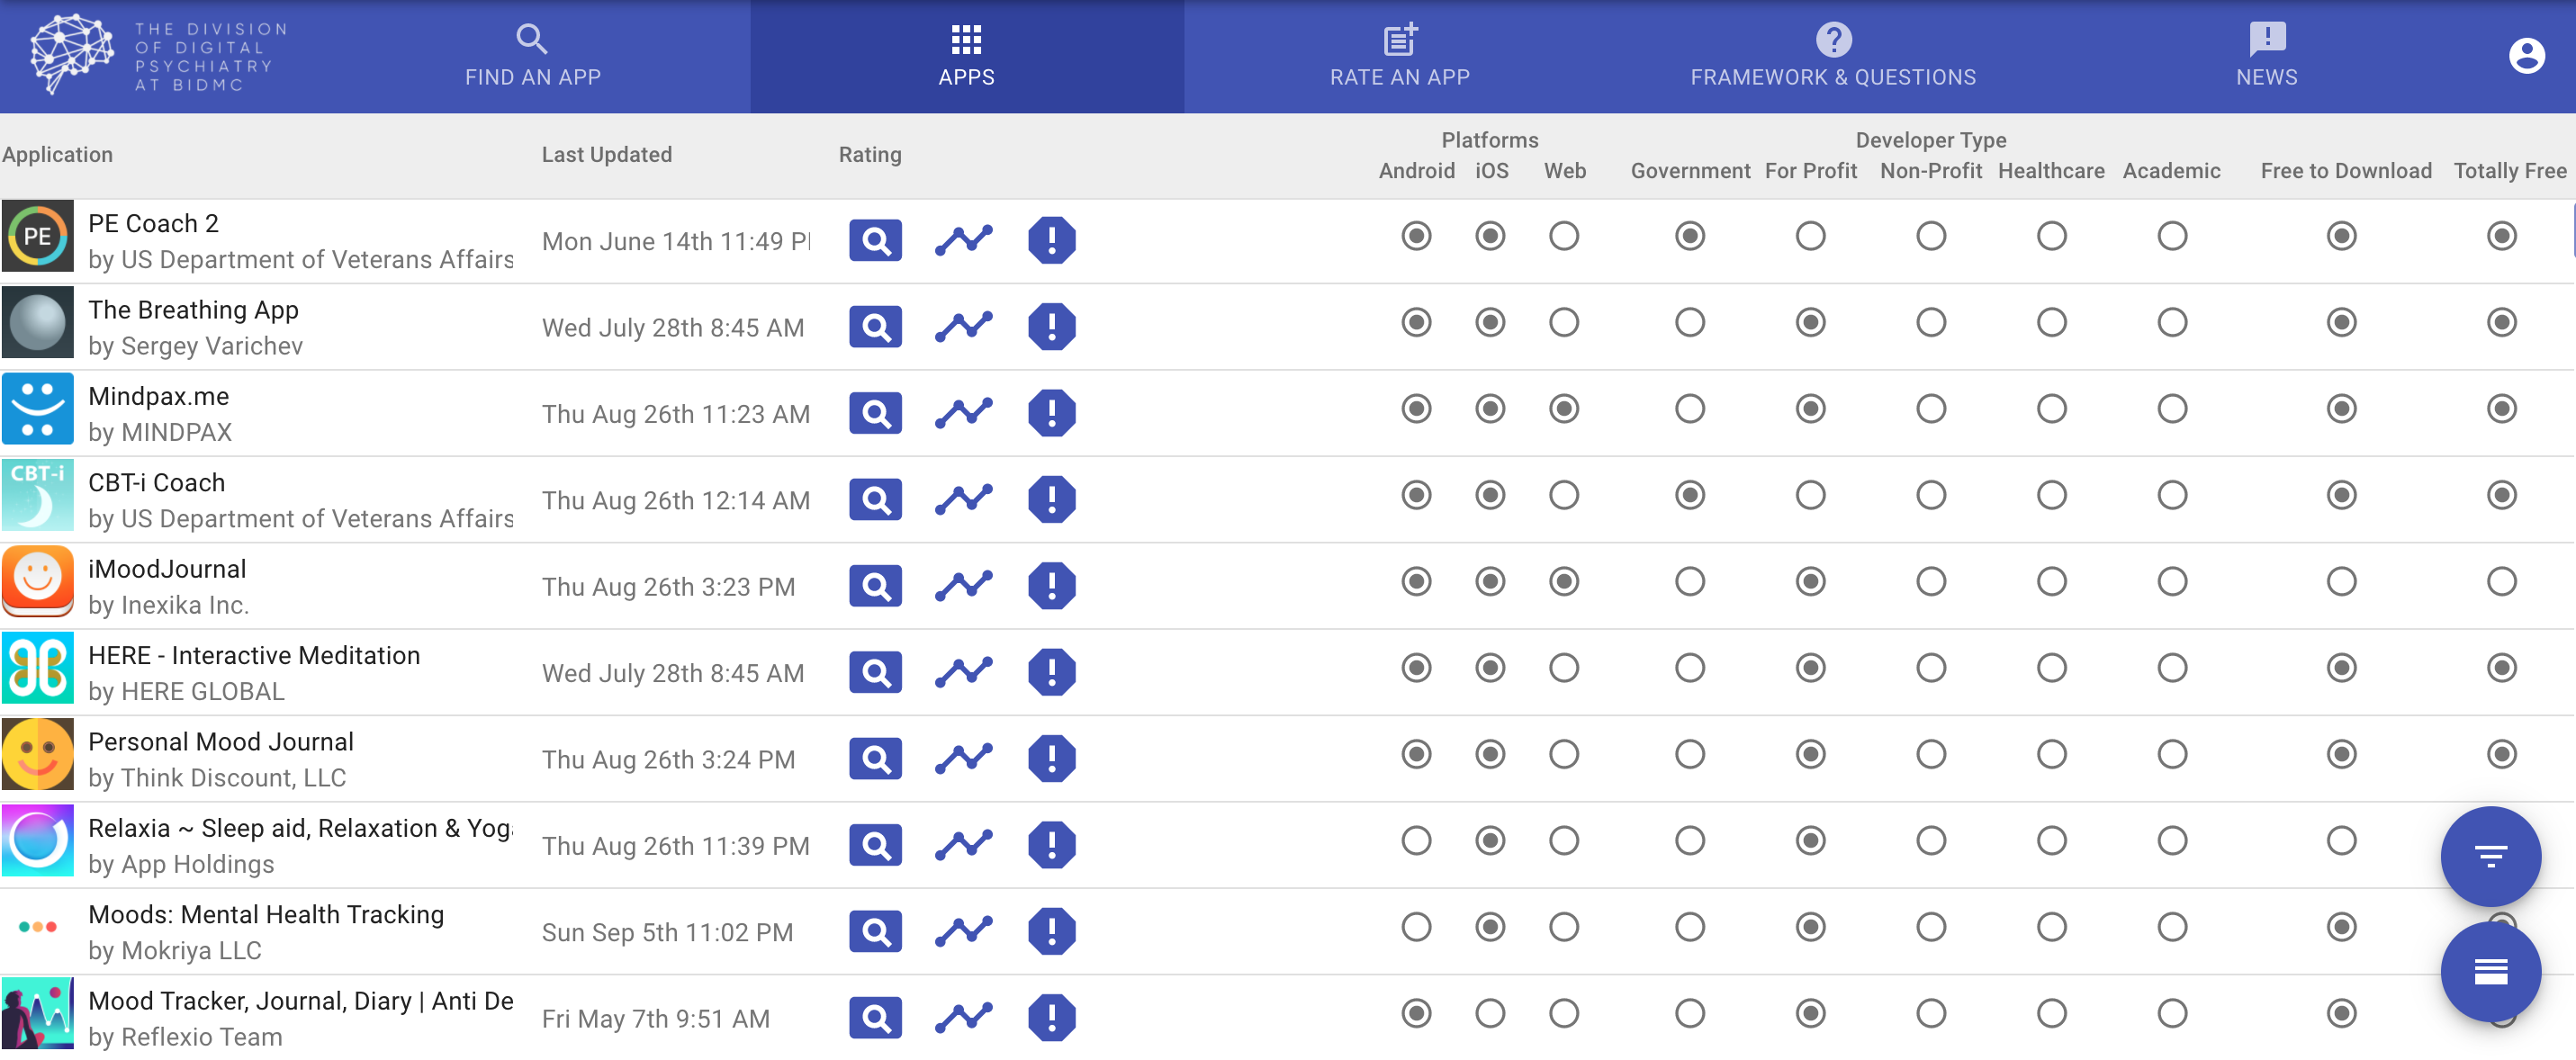Click Relaxia exclamation alert icon

pos(1051,845)
